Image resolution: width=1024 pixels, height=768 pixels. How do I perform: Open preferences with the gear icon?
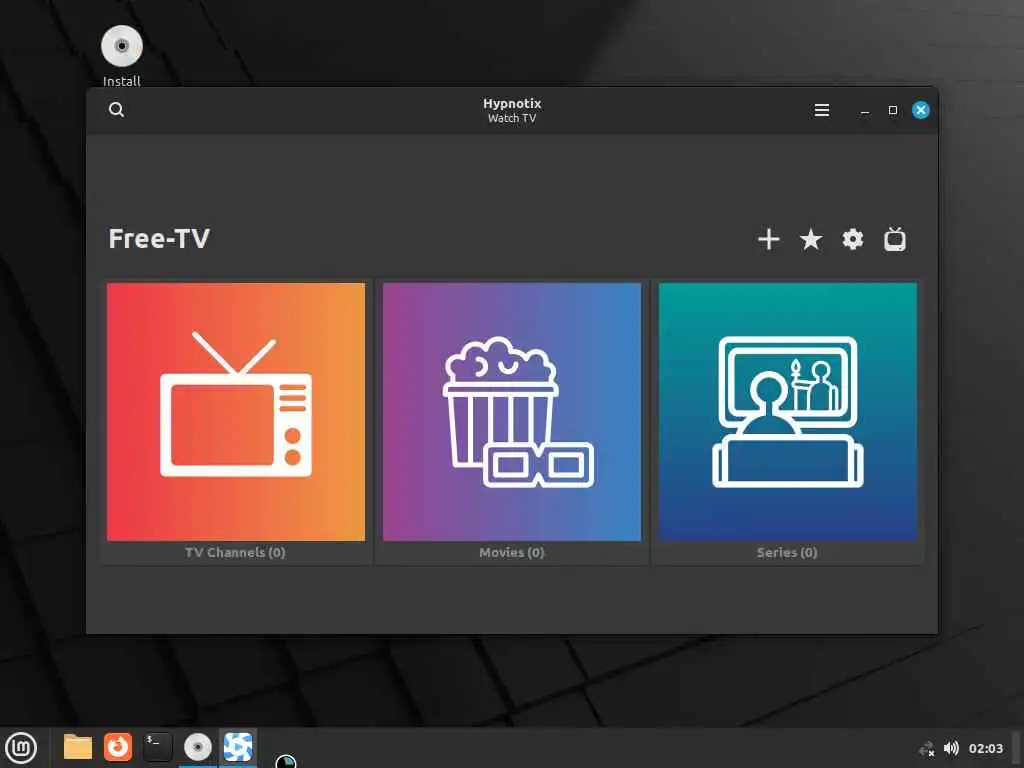[852, 239]
